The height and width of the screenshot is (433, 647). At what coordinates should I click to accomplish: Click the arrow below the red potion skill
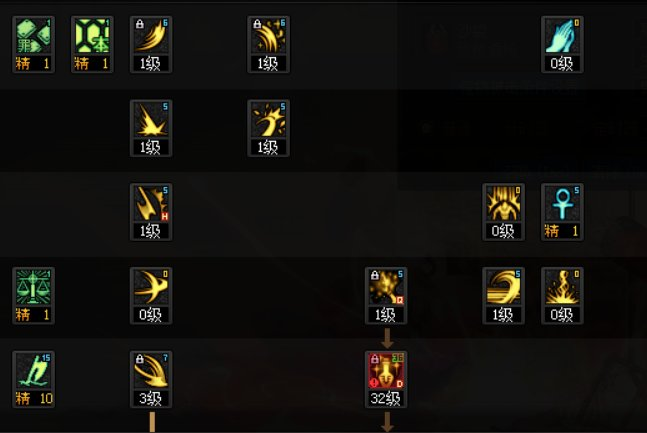pyautogui.click(x=387, y=422)
